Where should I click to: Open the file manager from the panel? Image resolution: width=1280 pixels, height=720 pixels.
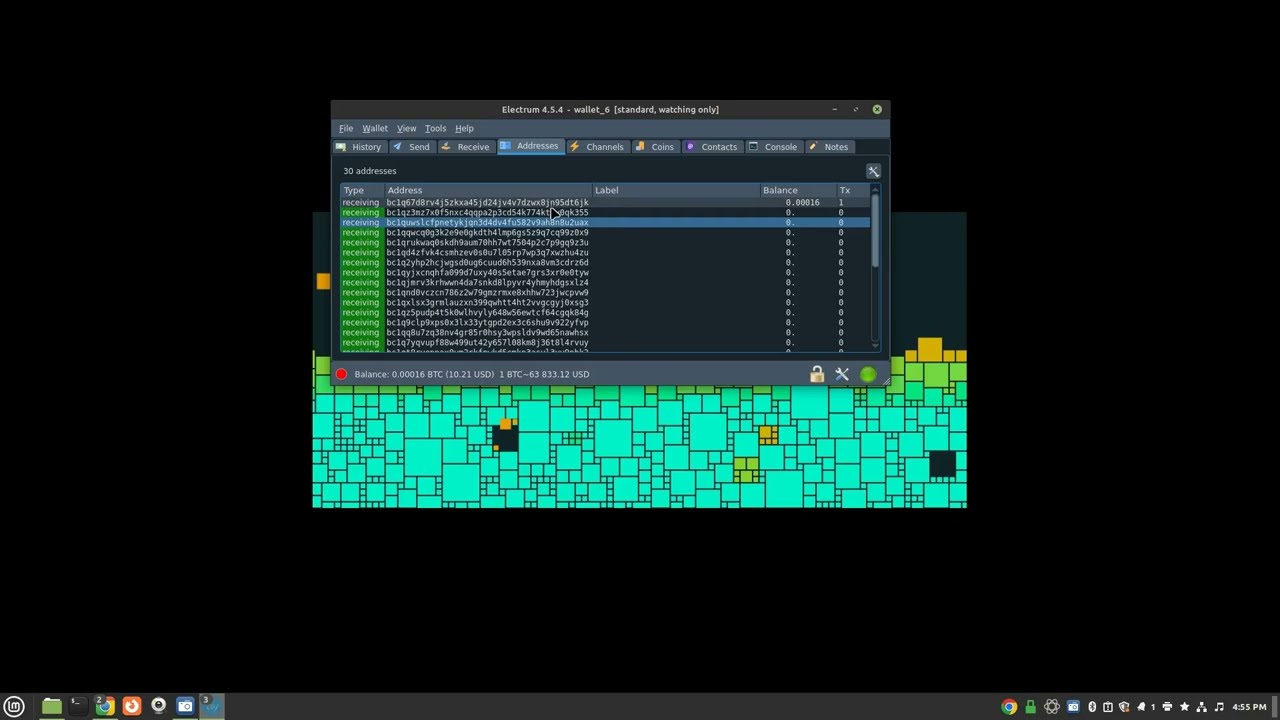(52, 706)
